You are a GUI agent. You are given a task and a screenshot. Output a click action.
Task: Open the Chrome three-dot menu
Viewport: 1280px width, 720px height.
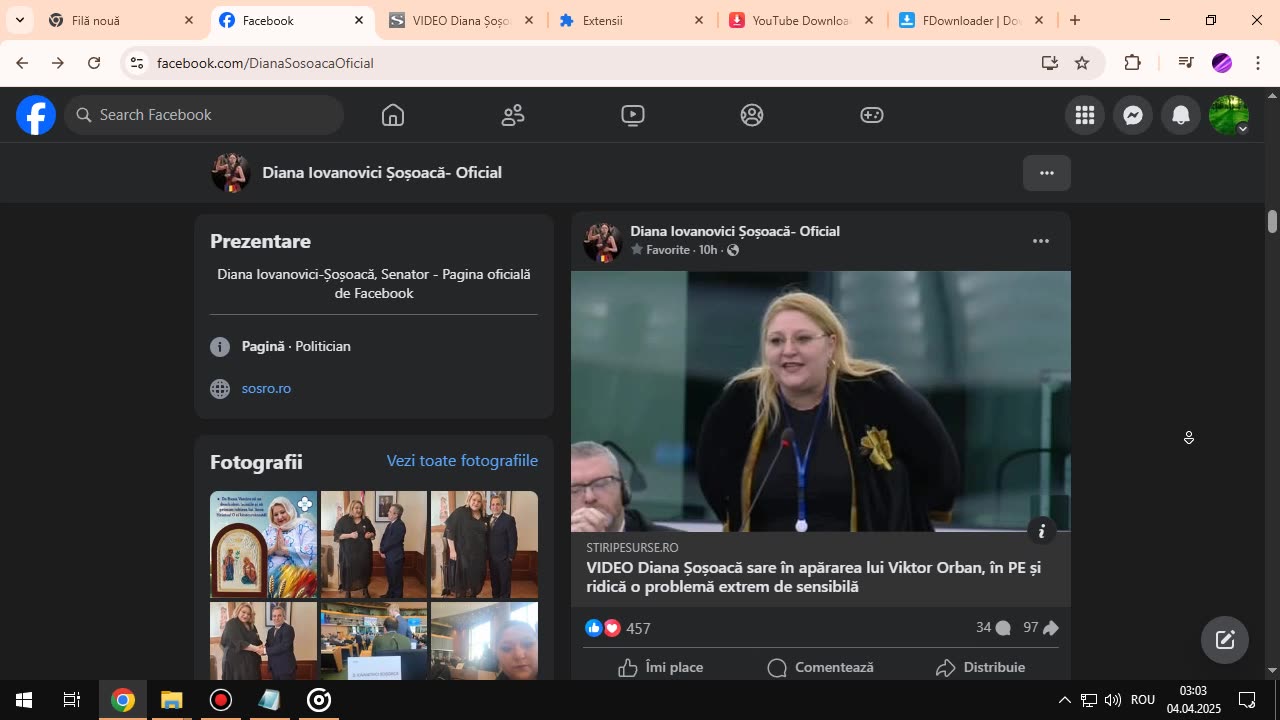click(x=1257, y=63)
